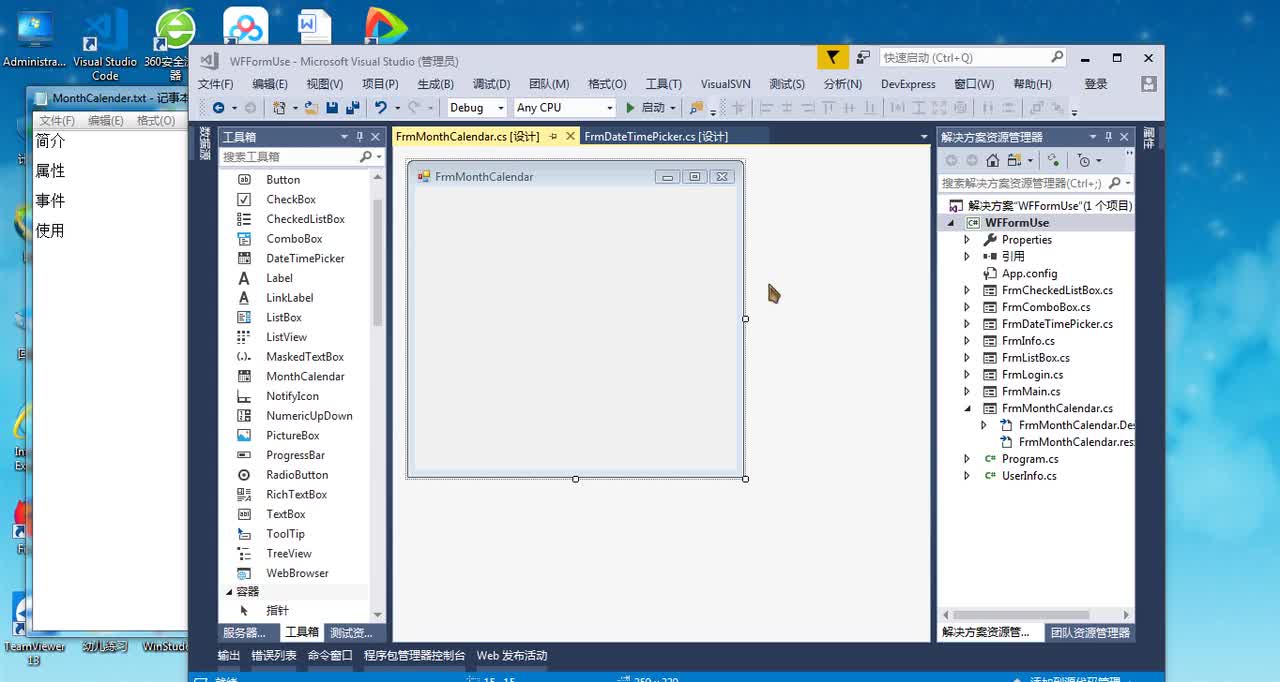Collapse the FrmMonthCalendar.cs node
Viewport: 1280px width, 682px height.
(x=967, y=408)
